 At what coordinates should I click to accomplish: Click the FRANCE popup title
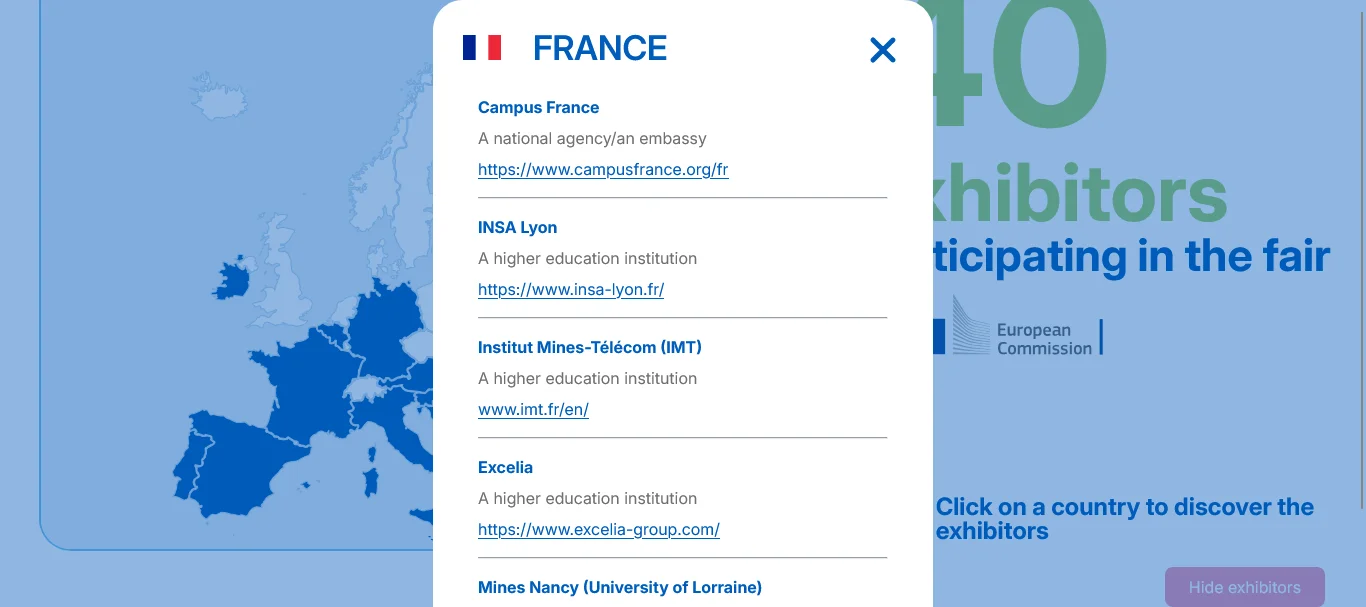coord(599,48)
